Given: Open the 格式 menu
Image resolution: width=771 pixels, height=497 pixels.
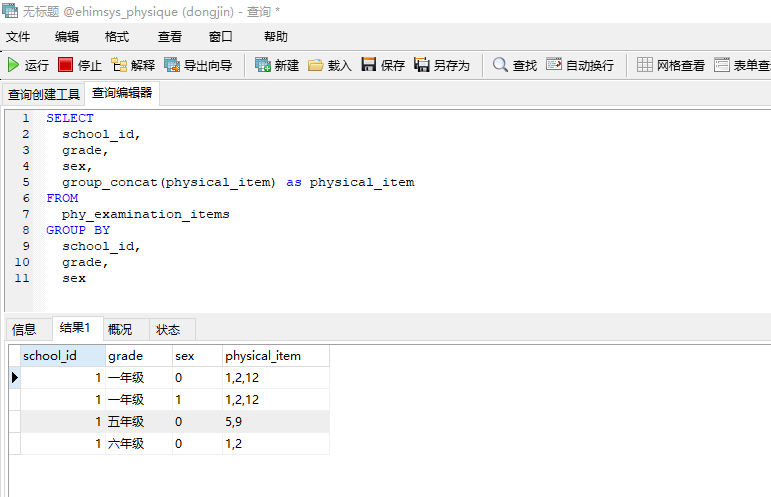Looking at the screenshot, I should pyautogui.click(x=117, y=37).
